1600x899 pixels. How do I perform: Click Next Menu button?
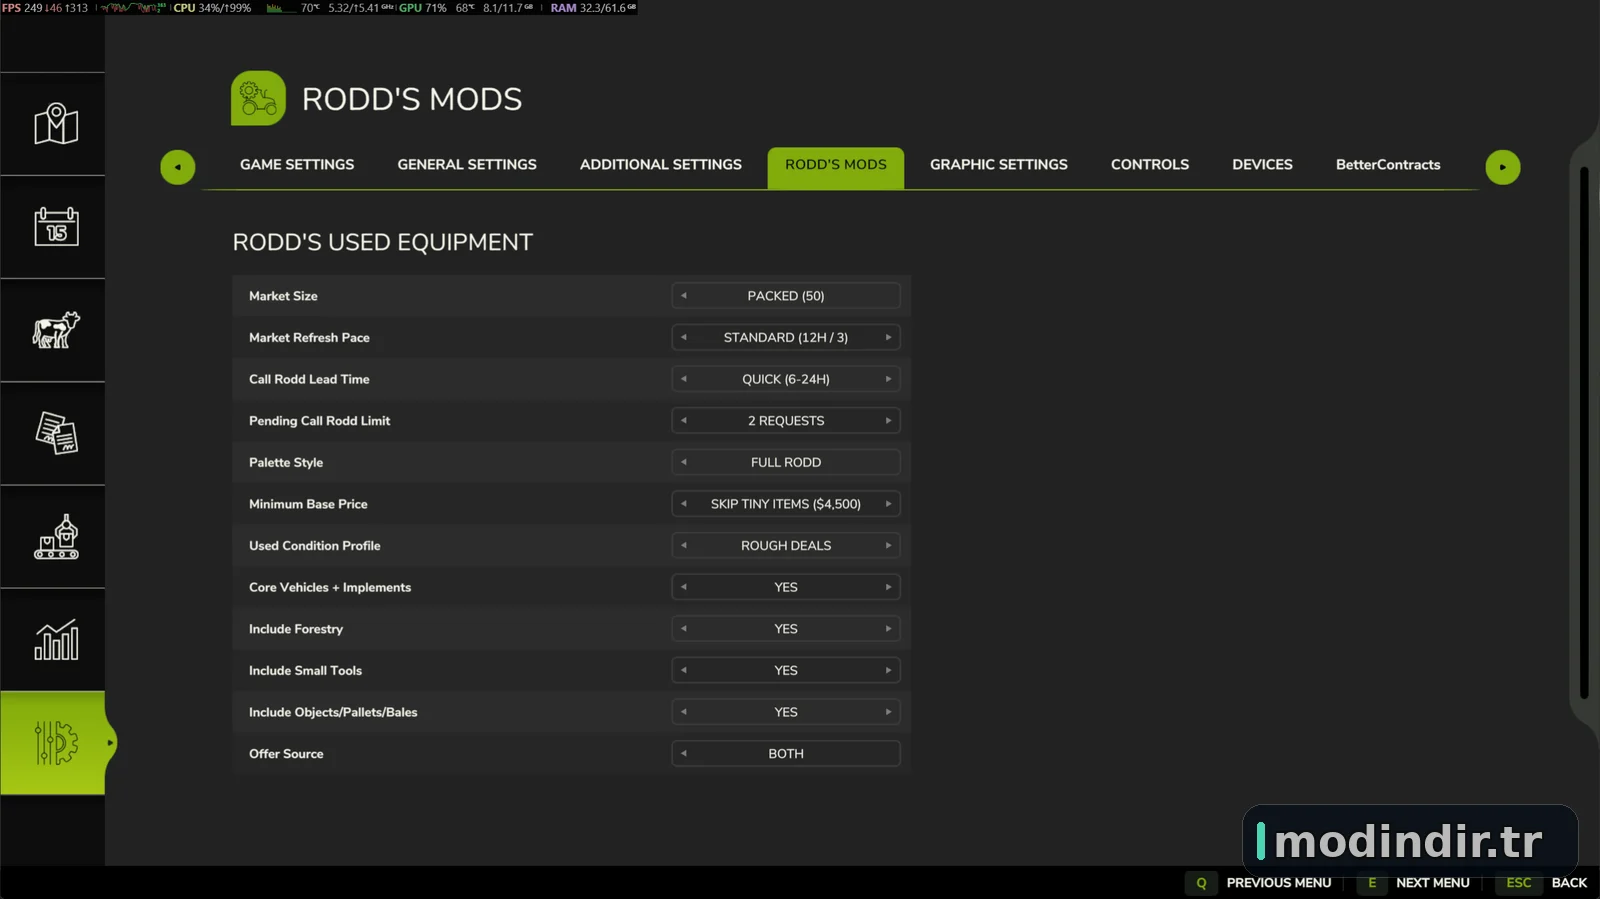pyautogui.click(x=1433, y=883)
